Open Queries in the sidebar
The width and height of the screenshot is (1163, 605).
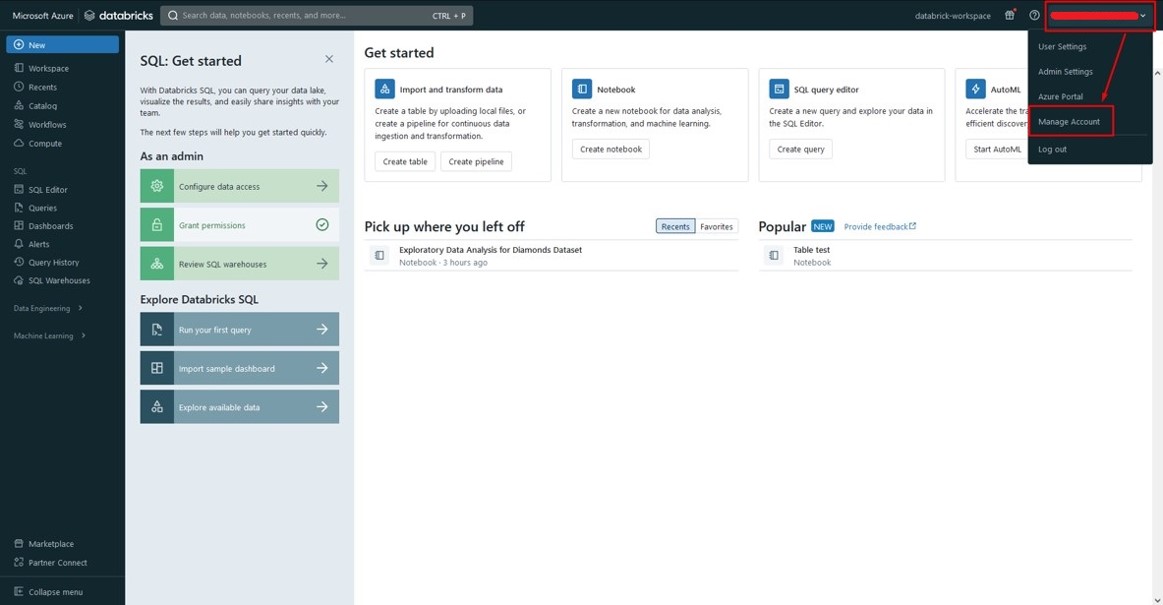36,208
